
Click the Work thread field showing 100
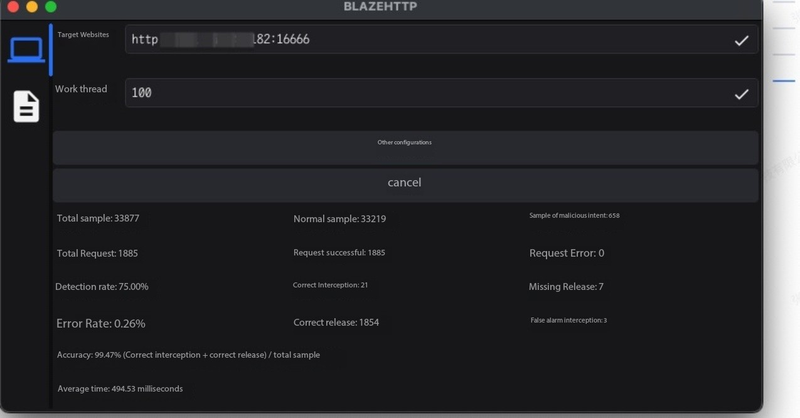click(x=441, y=93)
